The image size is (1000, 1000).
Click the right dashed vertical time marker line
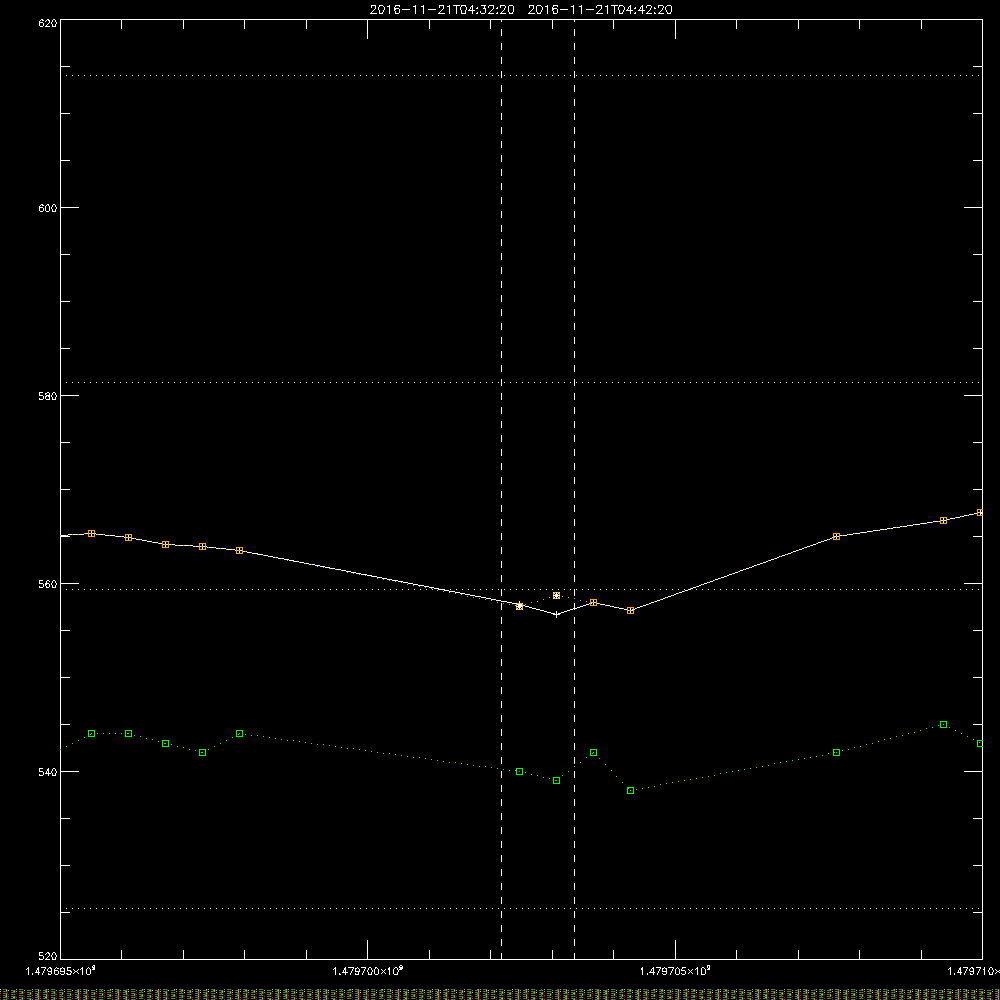(x=575, y=489)
